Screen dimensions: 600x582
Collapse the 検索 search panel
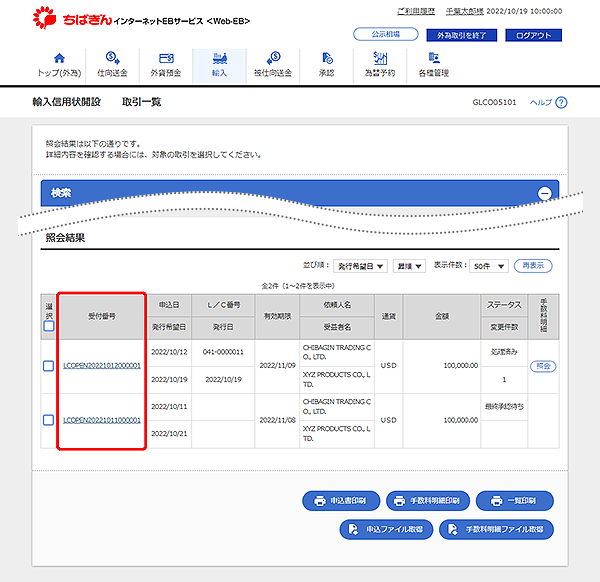(545, 193)
